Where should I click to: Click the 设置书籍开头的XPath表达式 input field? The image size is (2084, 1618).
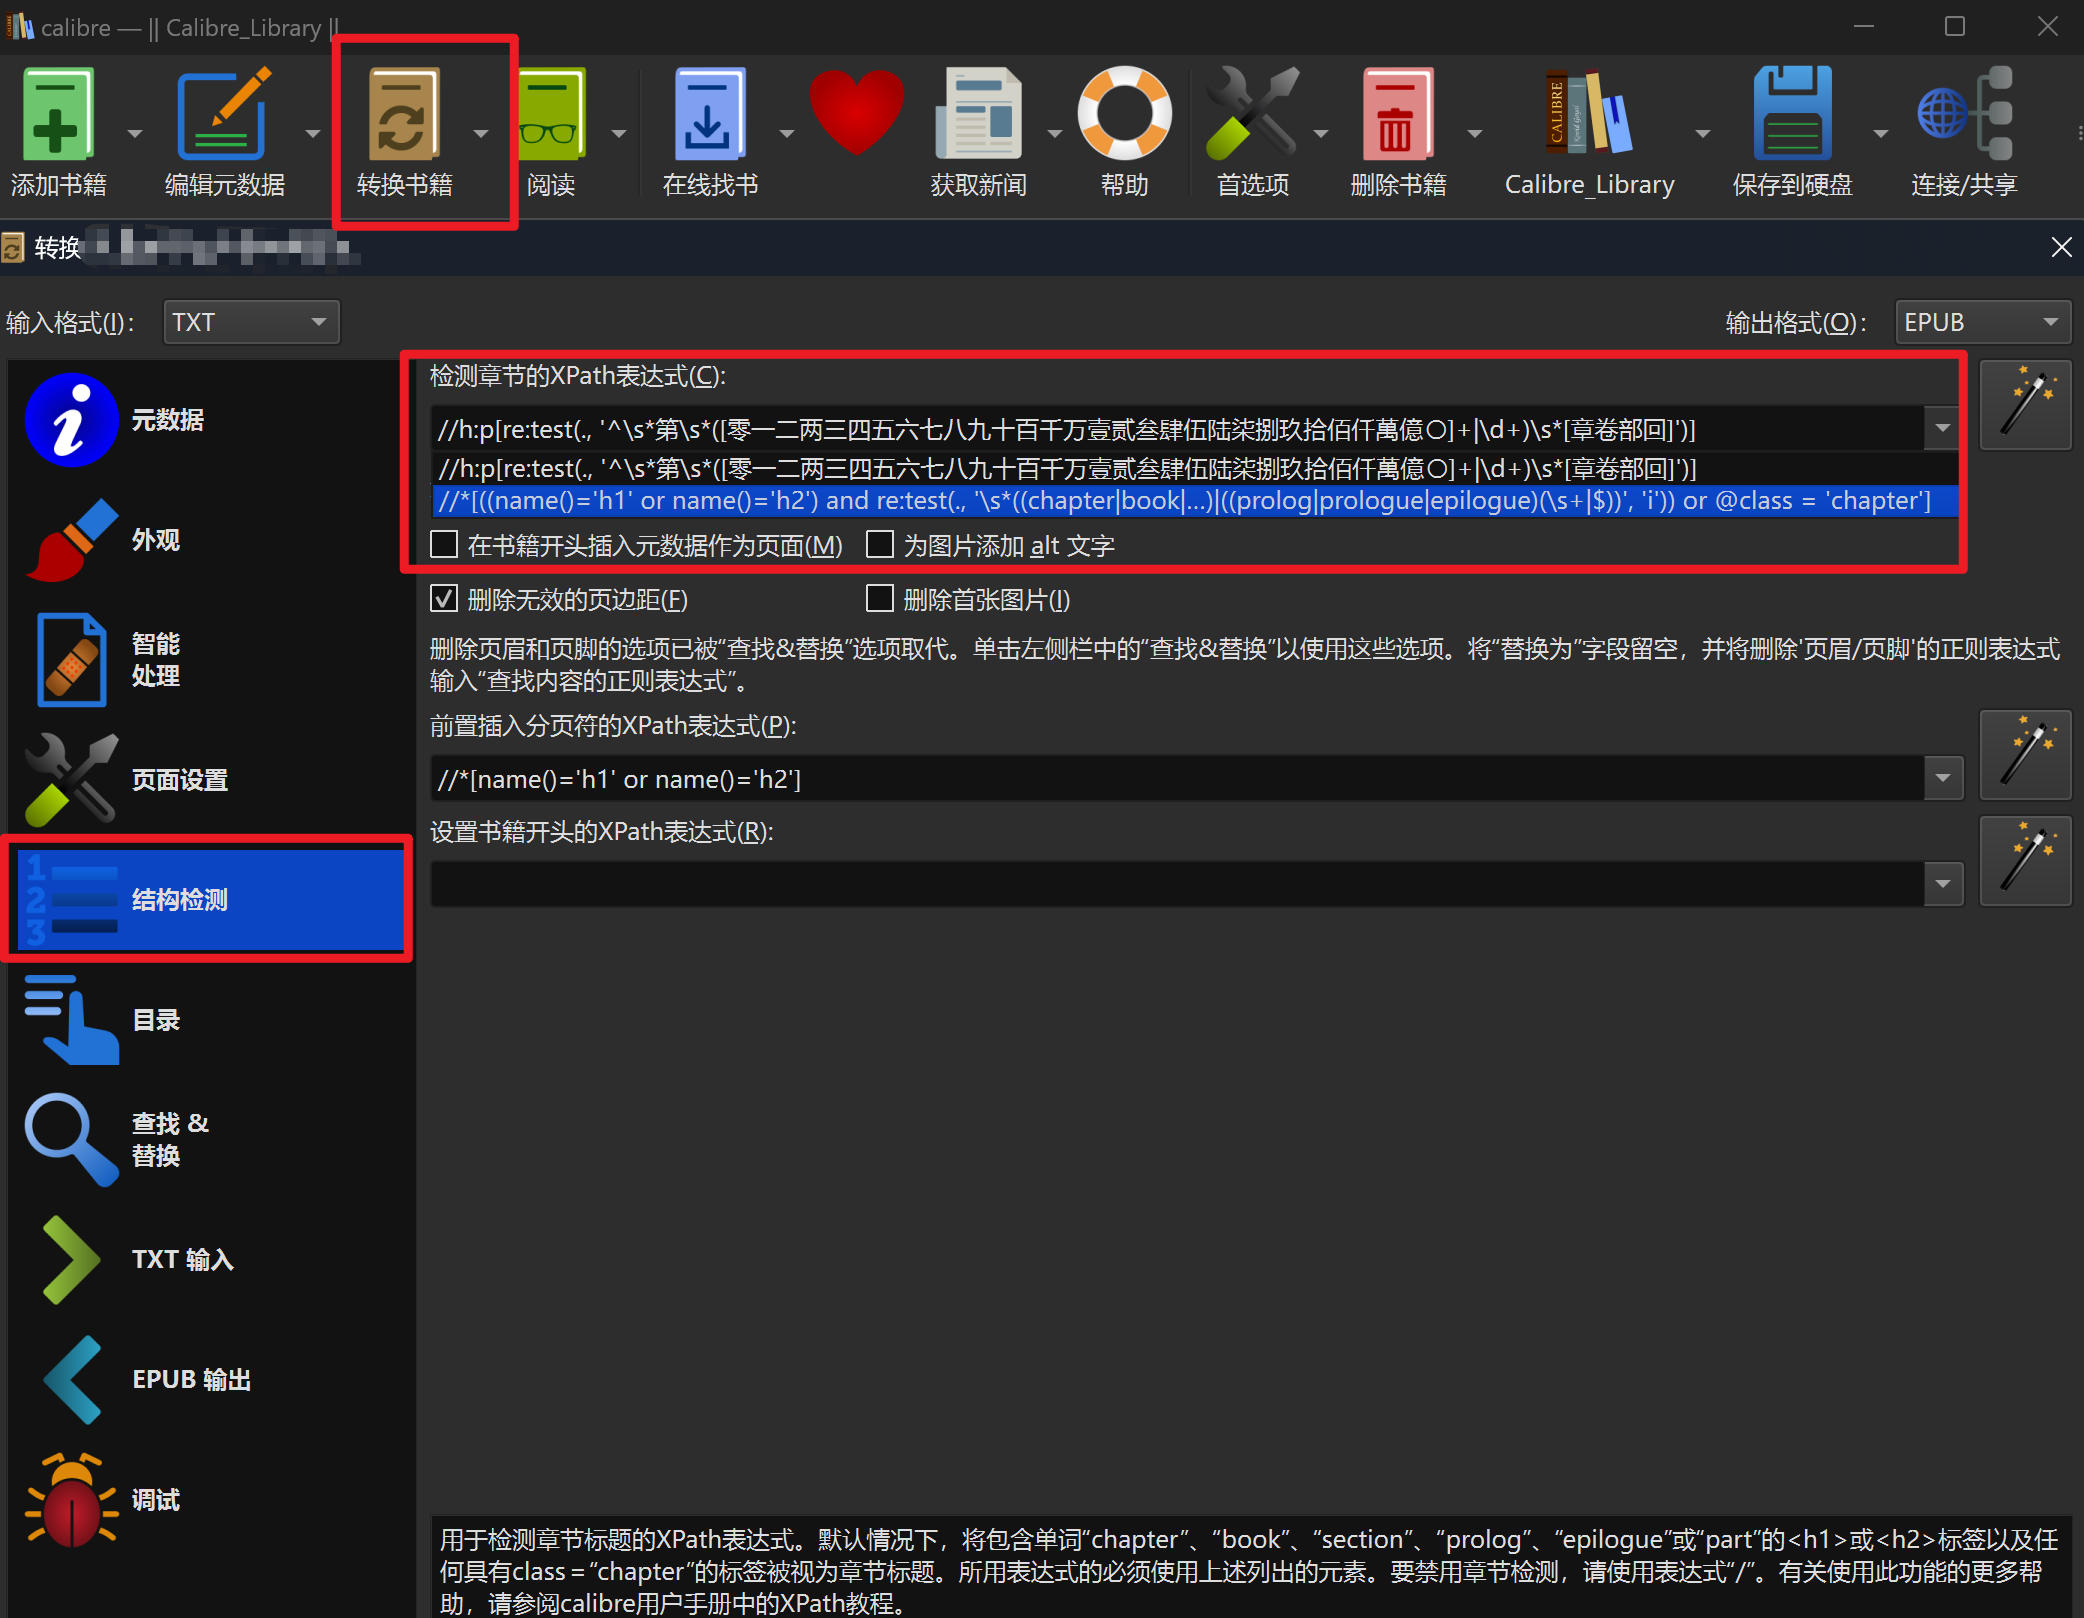click(1176, 884)
